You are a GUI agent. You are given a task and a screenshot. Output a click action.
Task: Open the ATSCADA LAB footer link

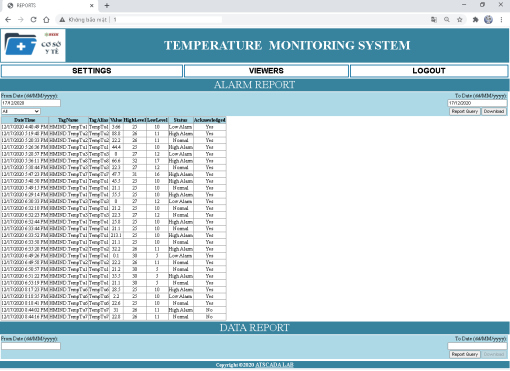tap(274, 365)
